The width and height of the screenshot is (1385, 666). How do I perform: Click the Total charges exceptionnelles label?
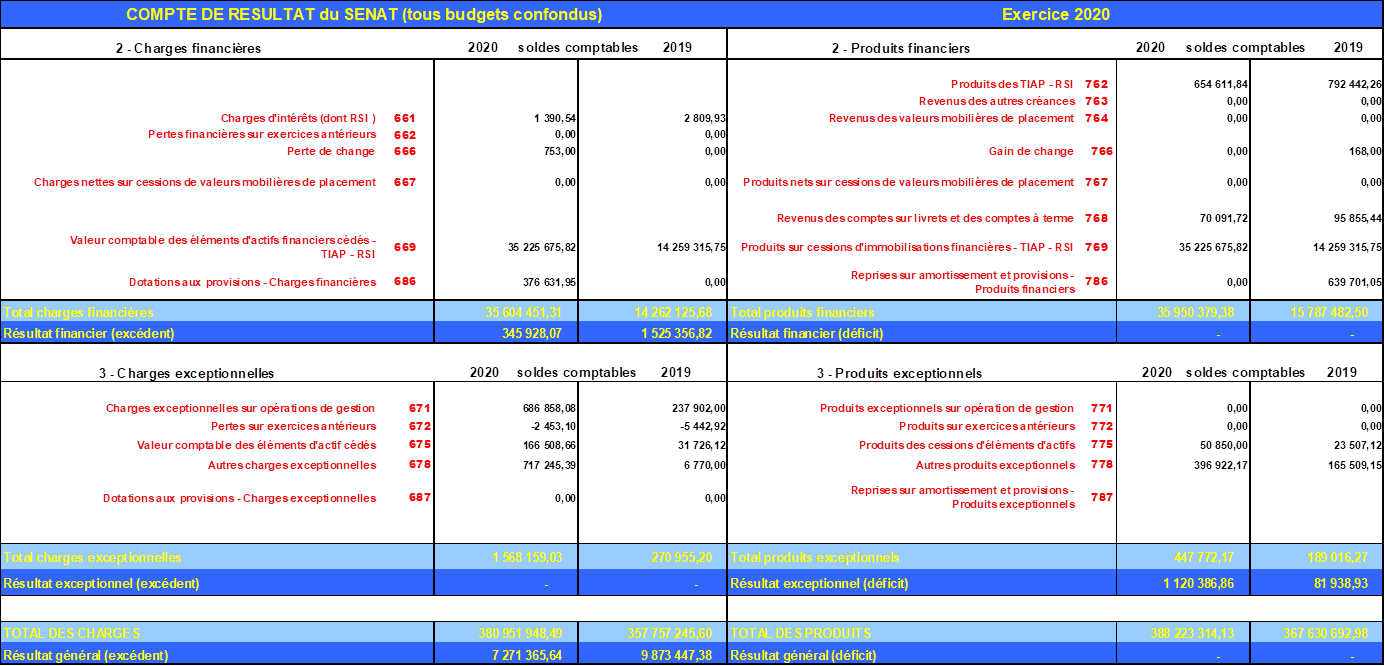(217, 557)
